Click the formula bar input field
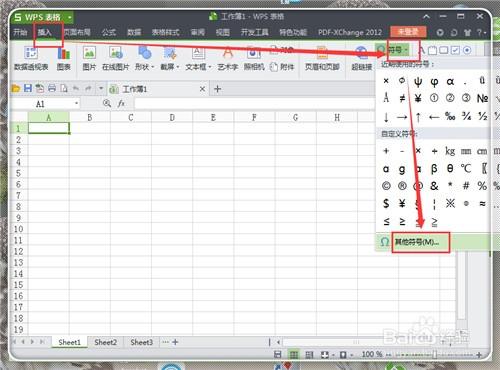Screen dimensions: 500x370 click(255, 104)
